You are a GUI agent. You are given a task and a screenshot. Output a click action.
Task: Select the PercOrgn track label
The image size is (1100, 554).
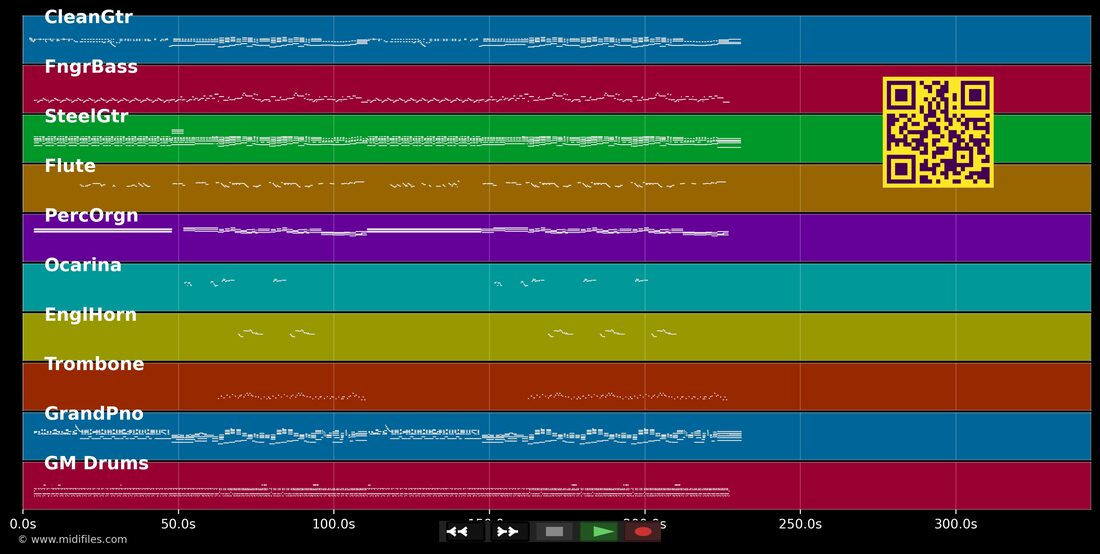coord(91,215)
